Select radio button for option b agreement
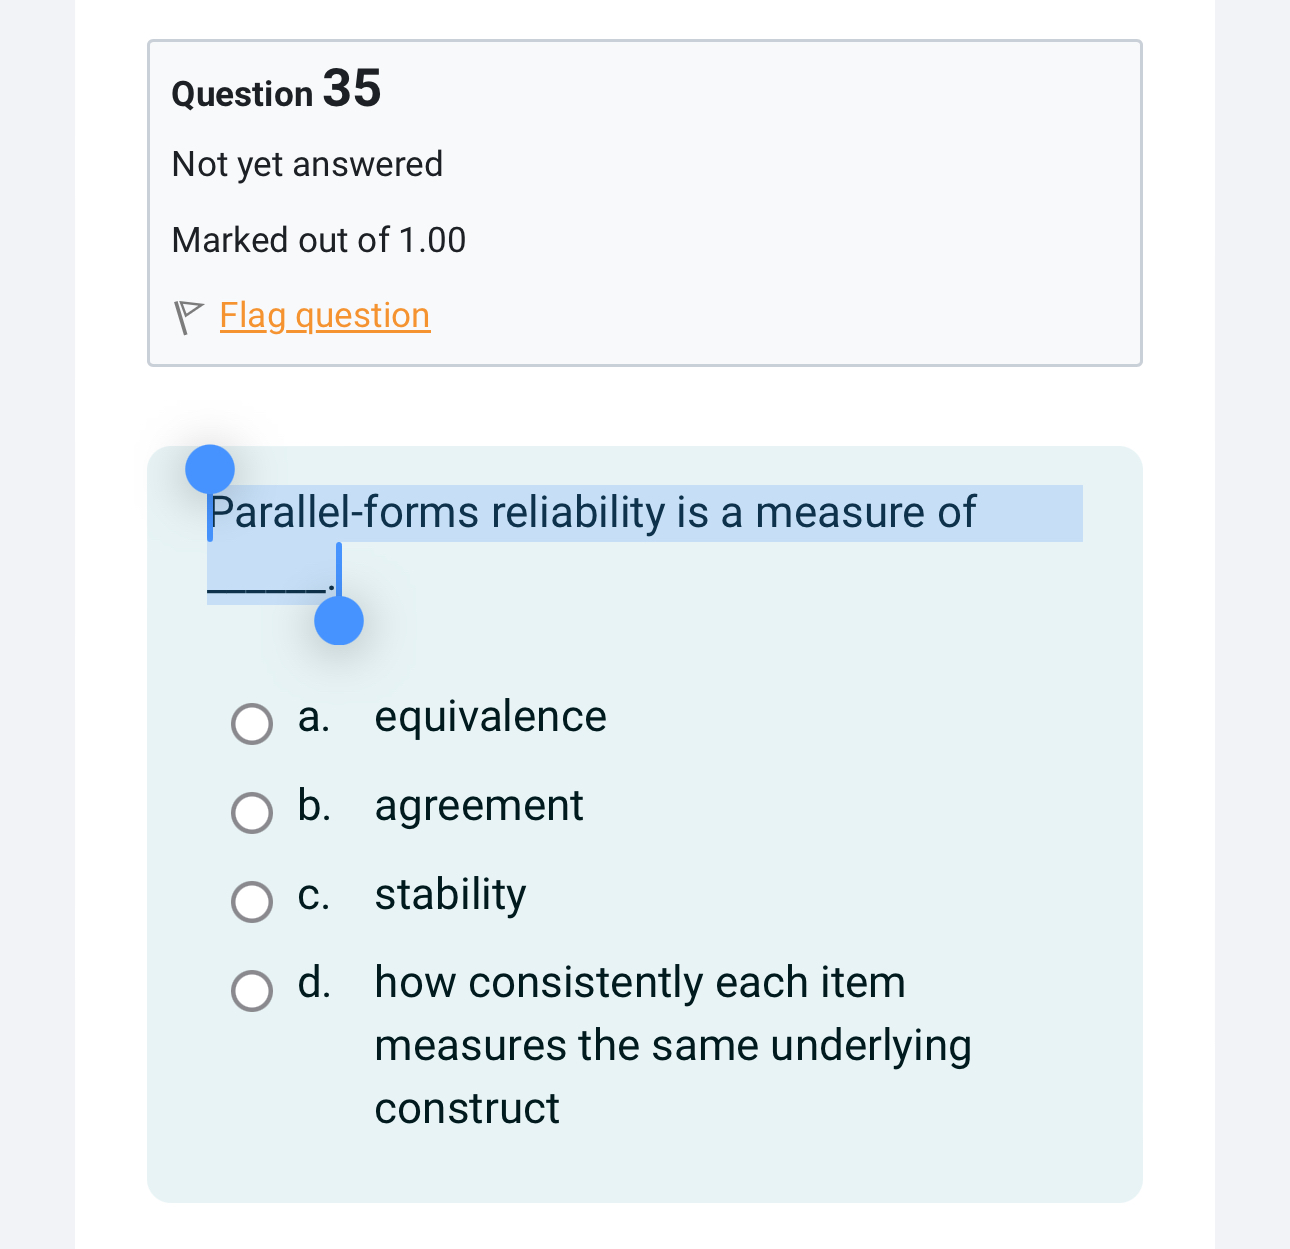 pyautogui.click(x=252, y=812)
